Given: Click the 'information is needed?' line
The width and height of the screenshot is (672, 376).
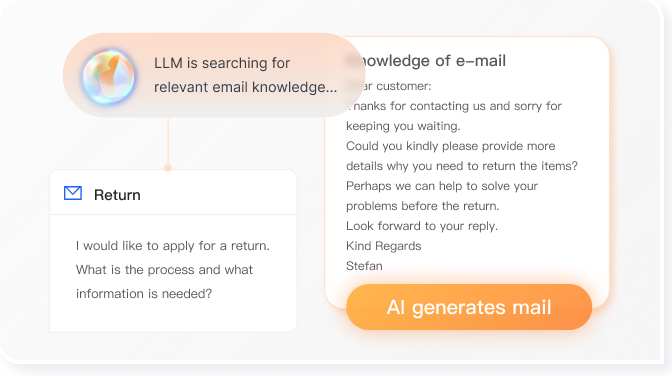Looking at the screenshot, I should point(144,294).
